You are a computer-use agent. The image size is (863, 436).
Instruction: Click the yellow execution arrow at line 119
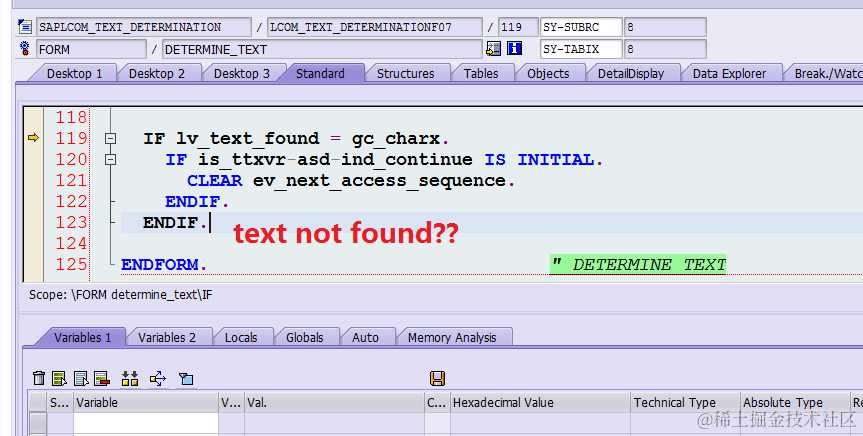(x=34, y=138)
